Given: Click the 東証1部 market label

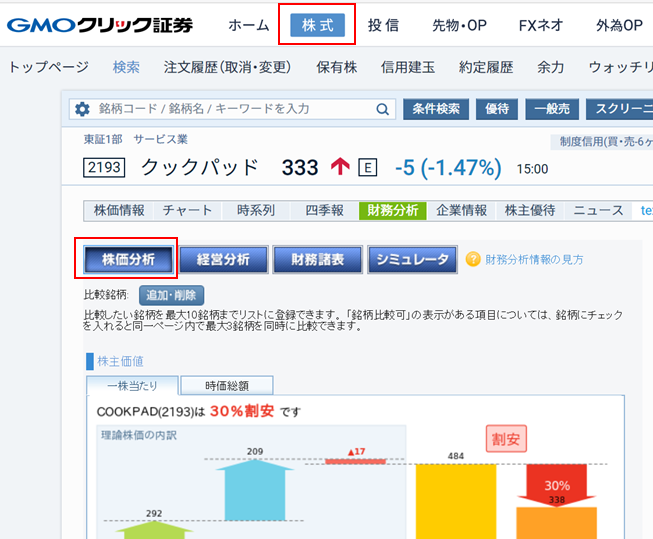Looking at the screenshot, I should 103,139.
